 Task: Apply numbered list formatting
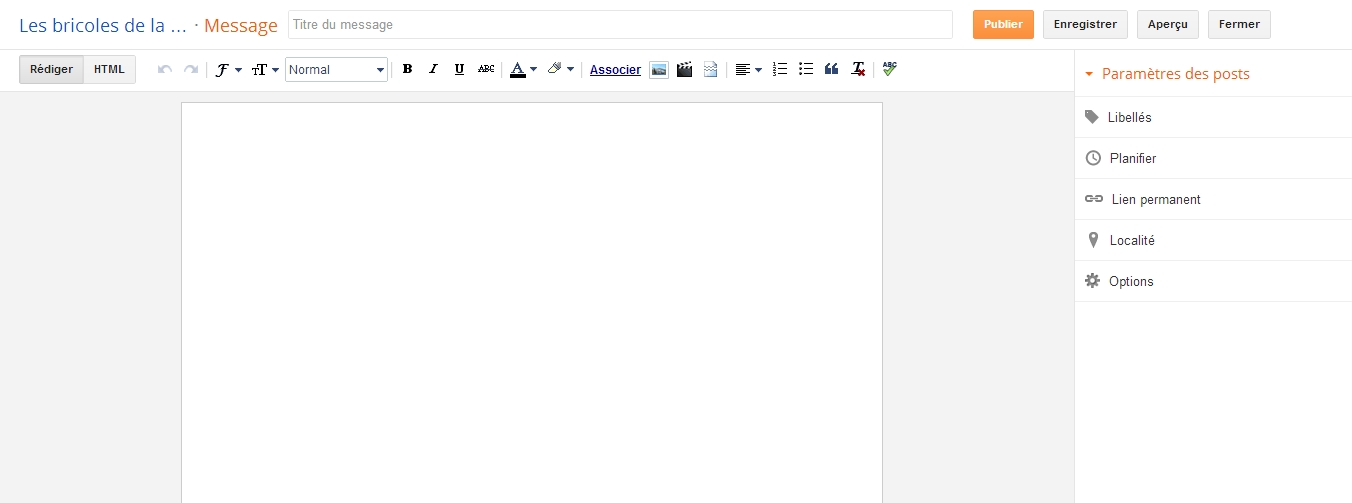781,69
